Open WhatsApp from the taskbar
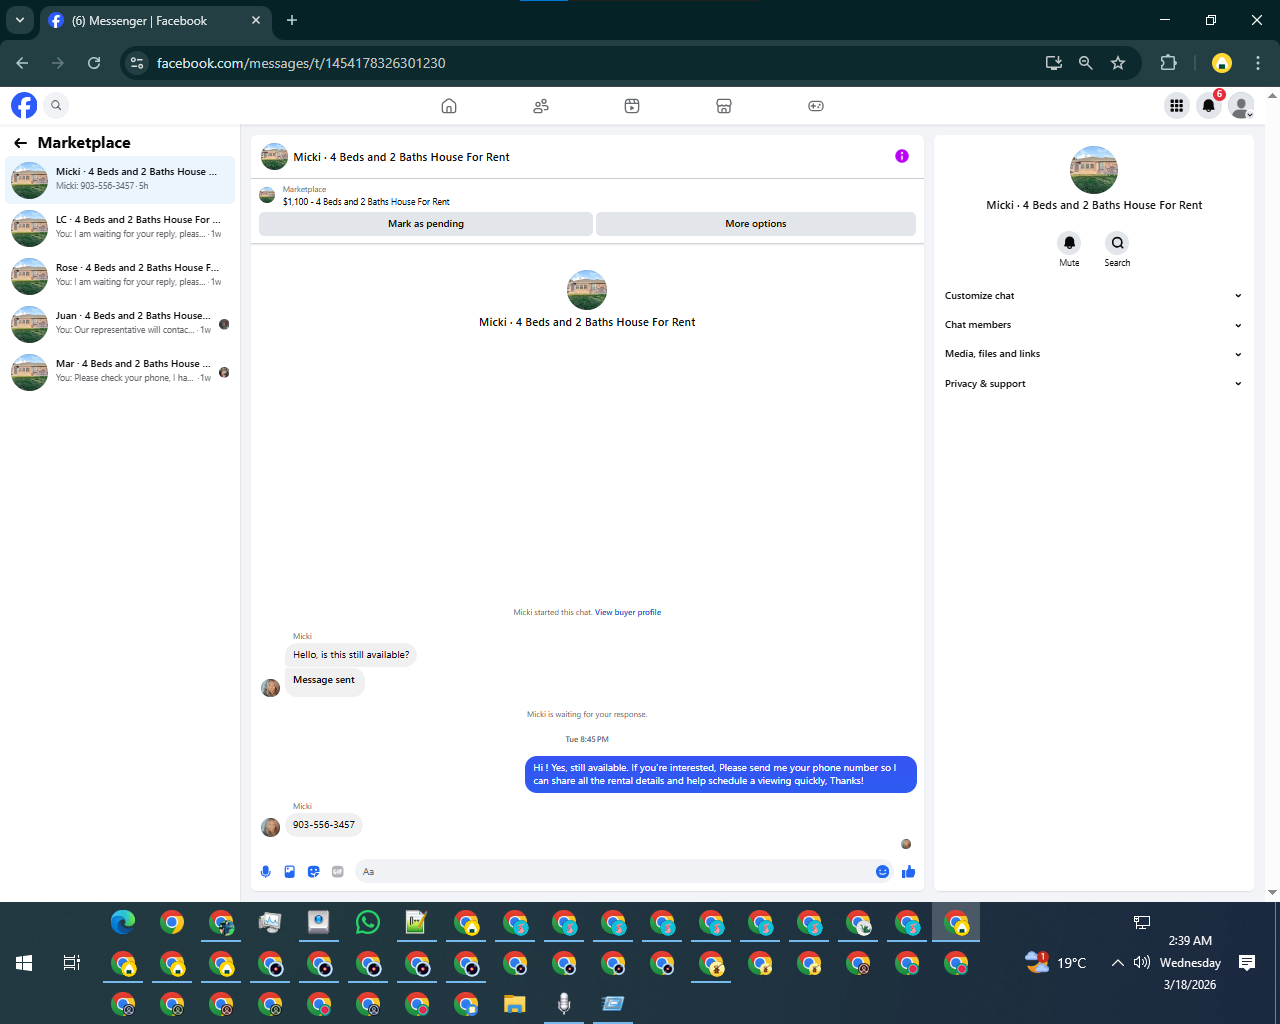The width and height of the screenshot is (1280, 1024). [368, 922]
